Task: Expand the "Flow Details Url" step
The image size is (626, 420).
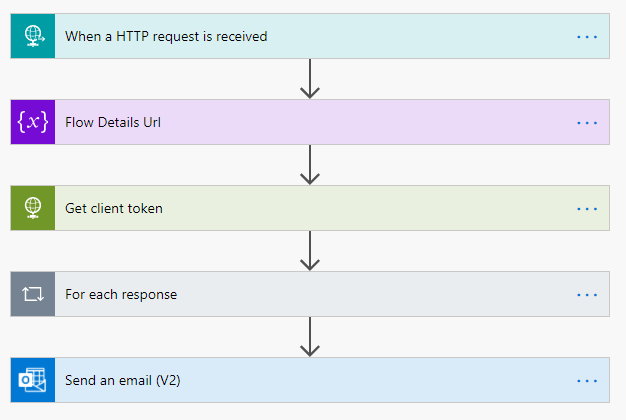Action: click(x=113, y=123)
